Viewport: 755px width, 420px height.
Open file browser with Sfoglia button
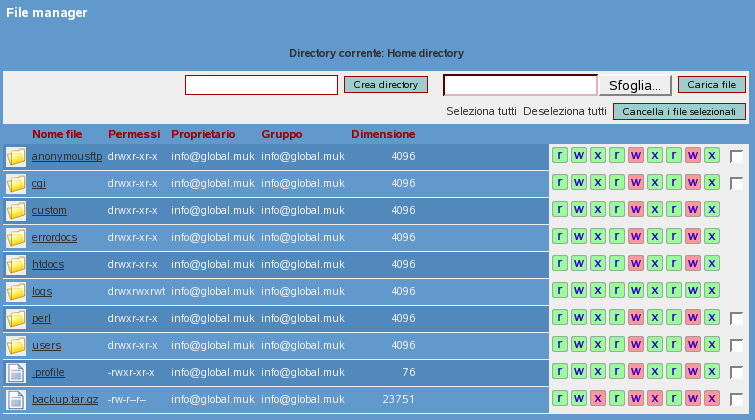[x=635, y=85]
